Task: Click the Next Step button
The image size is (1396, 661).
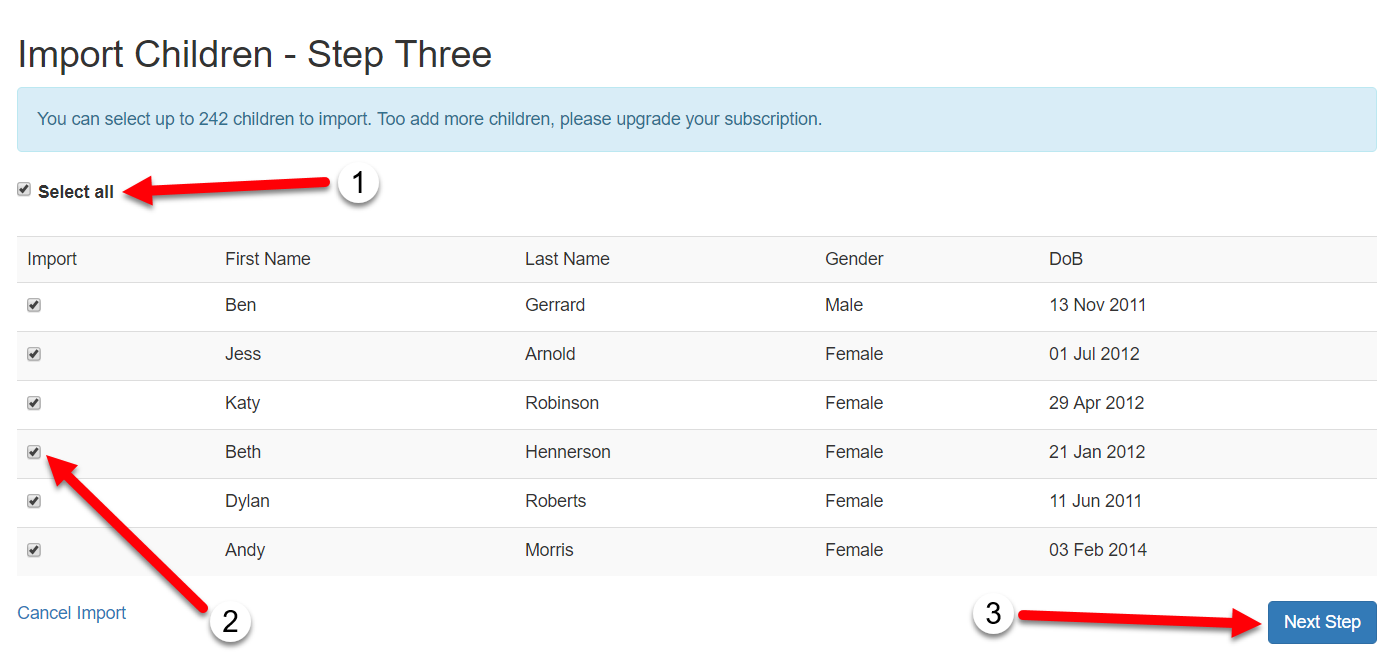Action: (1321, 622)
